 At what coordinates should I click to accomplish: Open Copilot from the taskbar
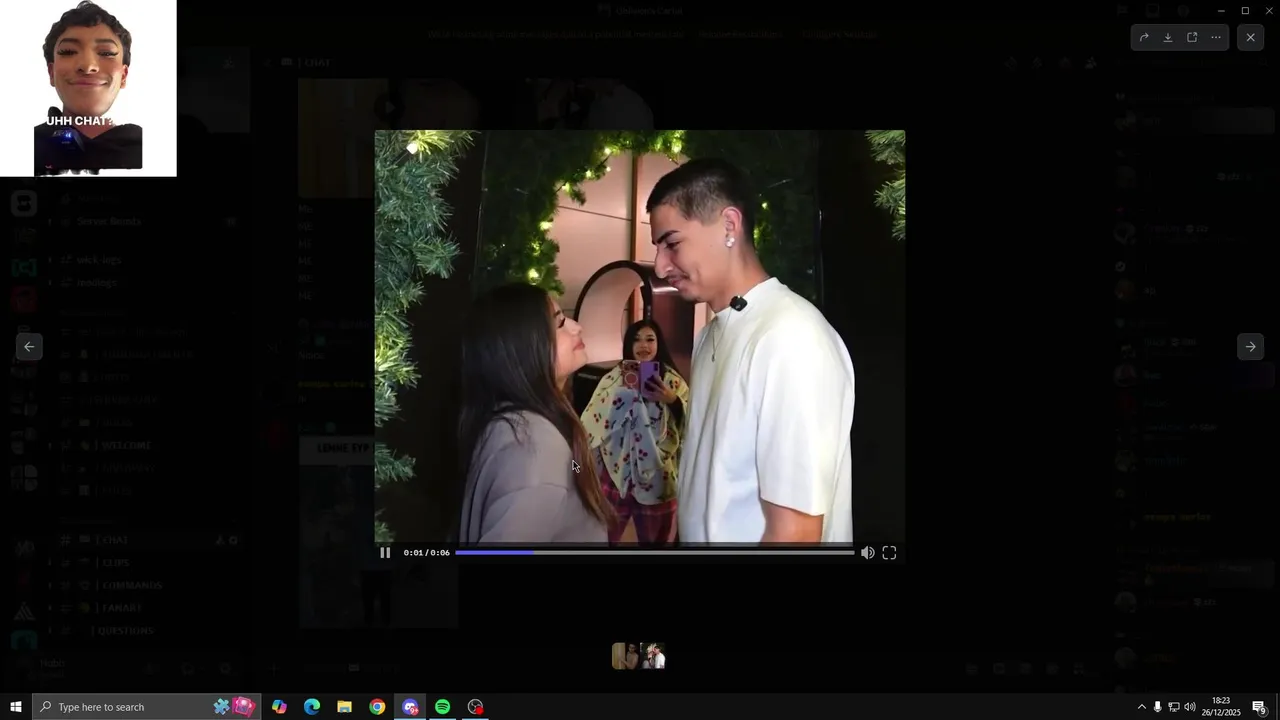279,707
